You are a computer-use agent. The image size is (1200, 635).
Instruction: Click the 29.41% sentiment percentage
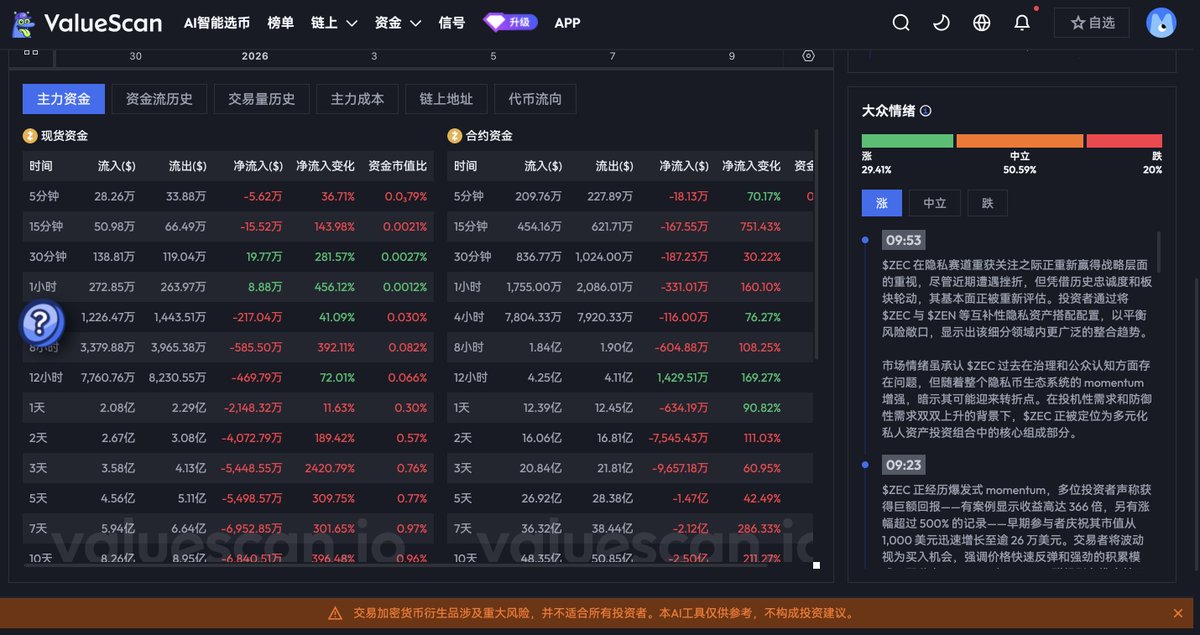[876, 169]
